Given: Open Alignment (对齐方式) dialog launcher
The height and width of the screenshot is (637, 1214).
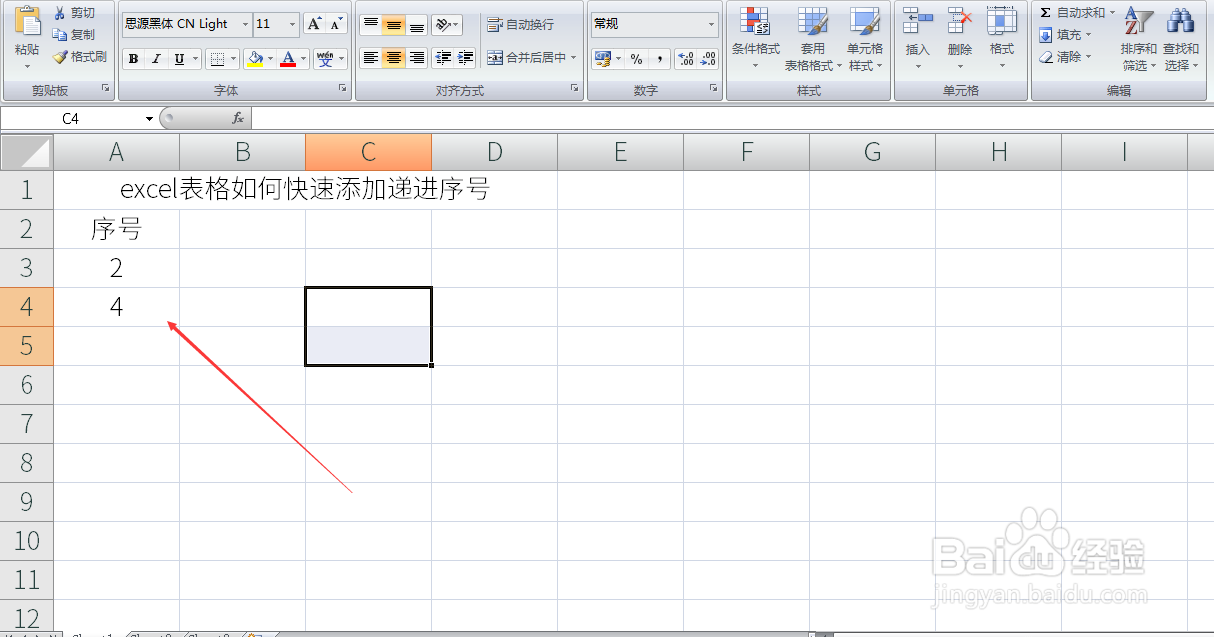Looking at the screenshot, I should pyautogui.click(x=575, y=89).
